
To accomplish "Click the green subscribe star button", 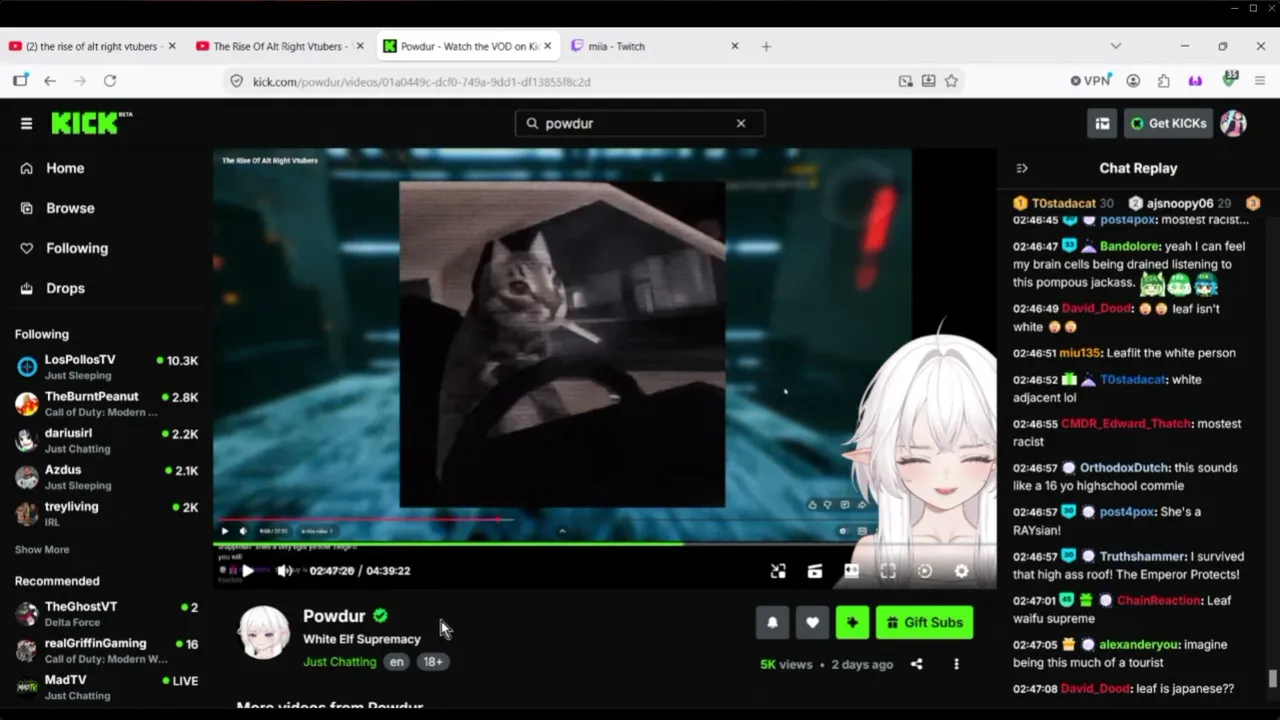I will point(852,622).
